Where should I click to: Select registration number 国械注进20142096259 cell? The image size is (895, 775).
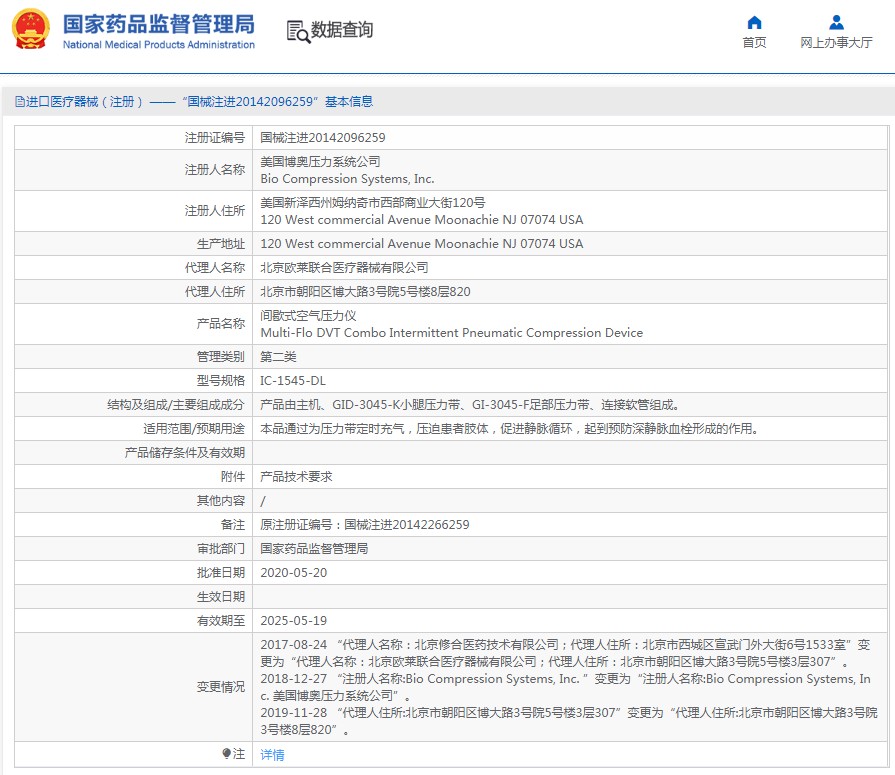click(x=322, y=138)
